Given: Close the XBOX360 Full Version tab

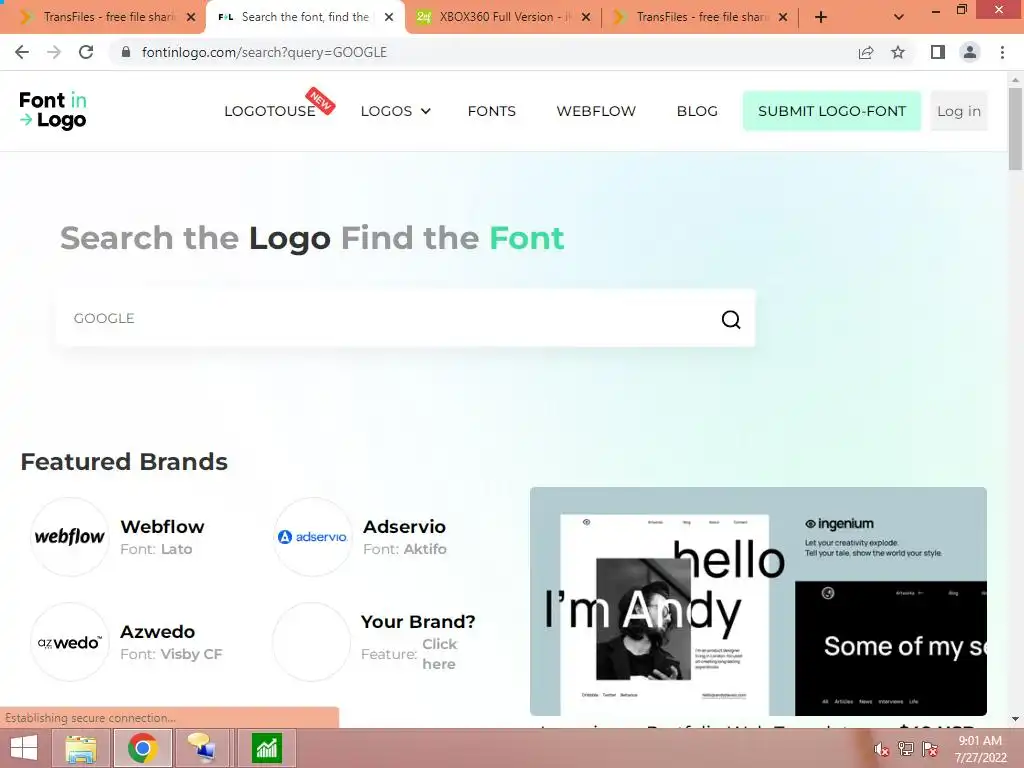Looking at the screenshot, I should point(586,17).
